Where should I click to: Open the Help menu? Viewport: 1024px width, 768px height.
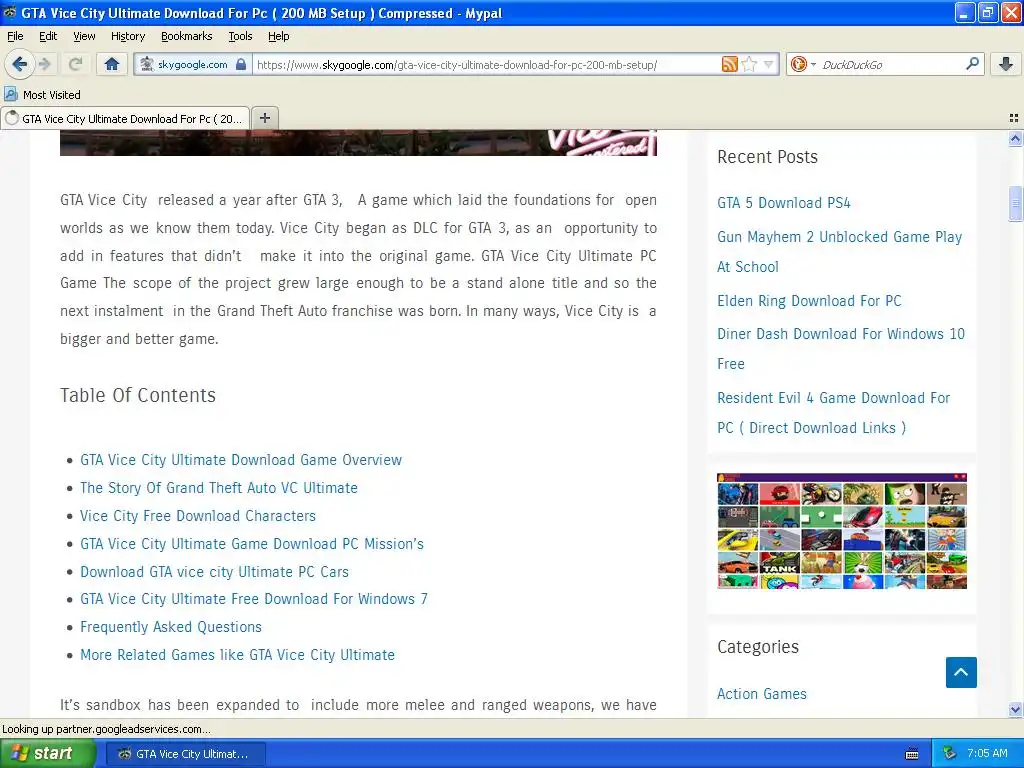pyautogui.click(x=278, y=36)
